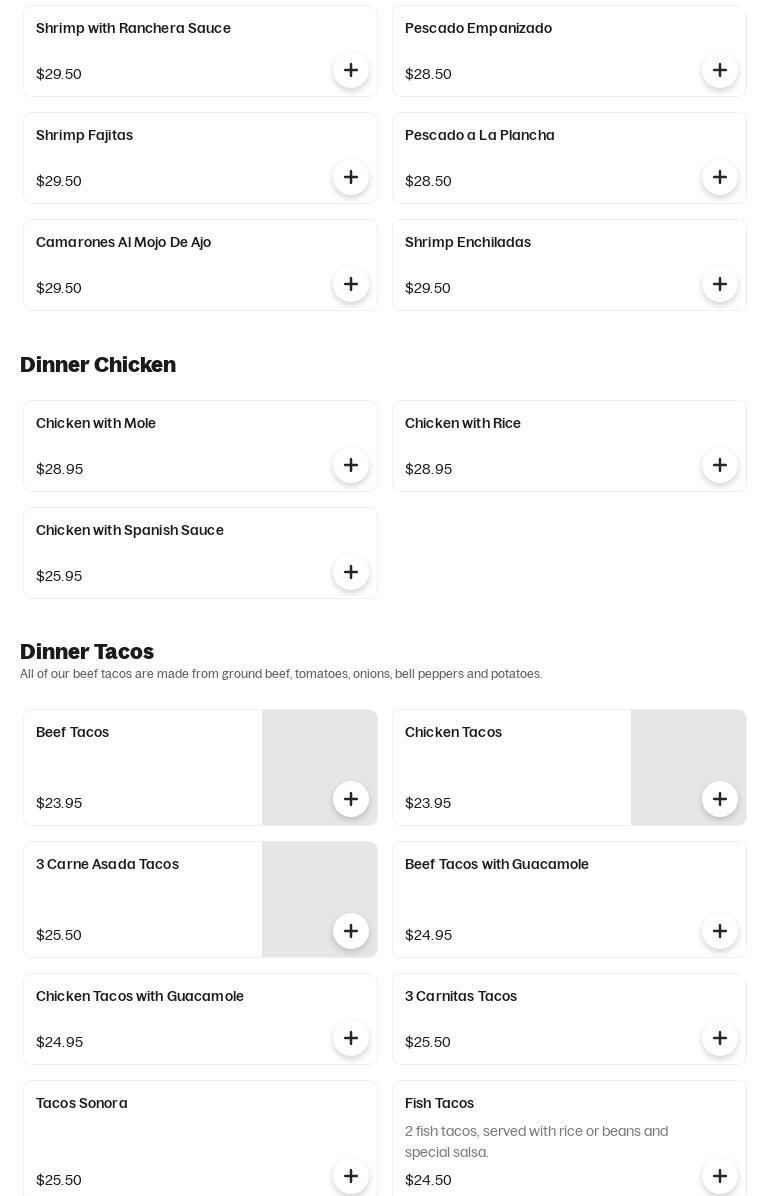Screen dimensions: 770x1196
Task: Add Chicken with Rice to order
Action: tap(720, 465)
